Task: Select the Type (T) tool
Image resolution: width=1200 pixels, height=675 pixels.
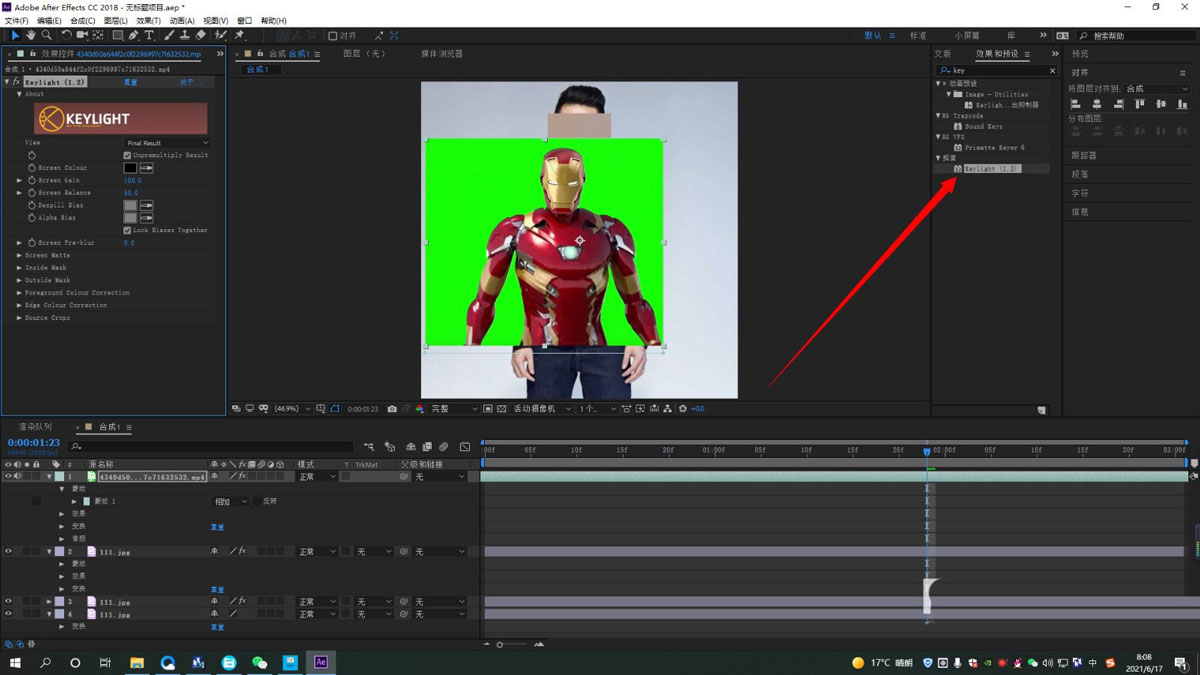Action: (x=149, y=36)
